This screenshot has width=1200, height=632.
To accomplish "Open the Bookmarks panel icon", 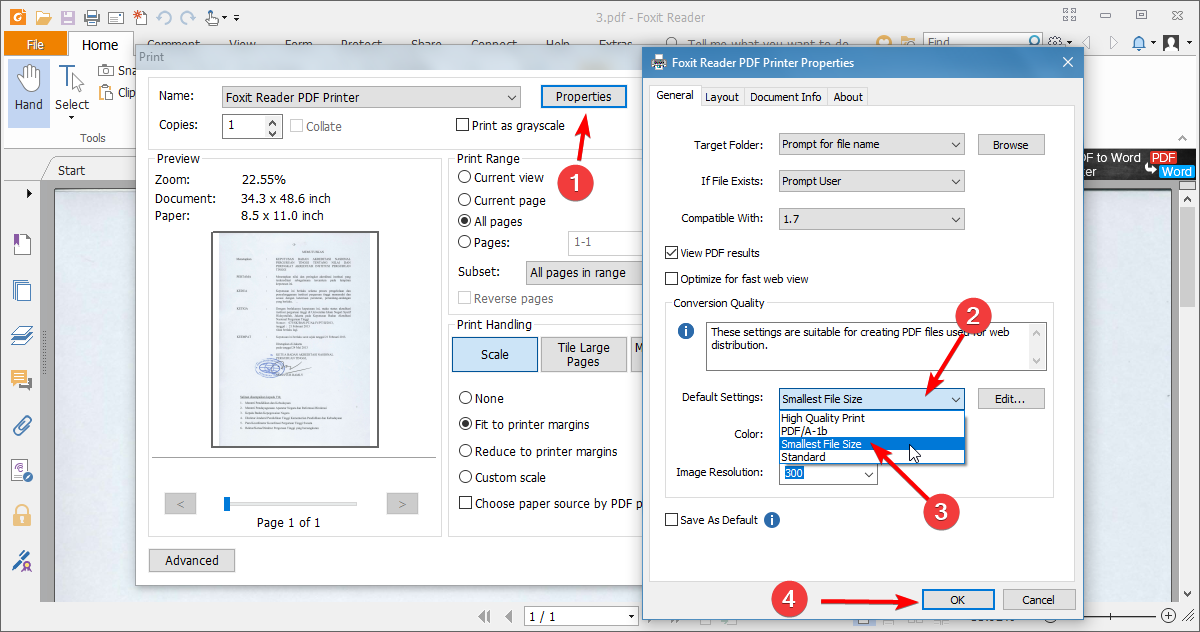I will (x=22, y=243).
